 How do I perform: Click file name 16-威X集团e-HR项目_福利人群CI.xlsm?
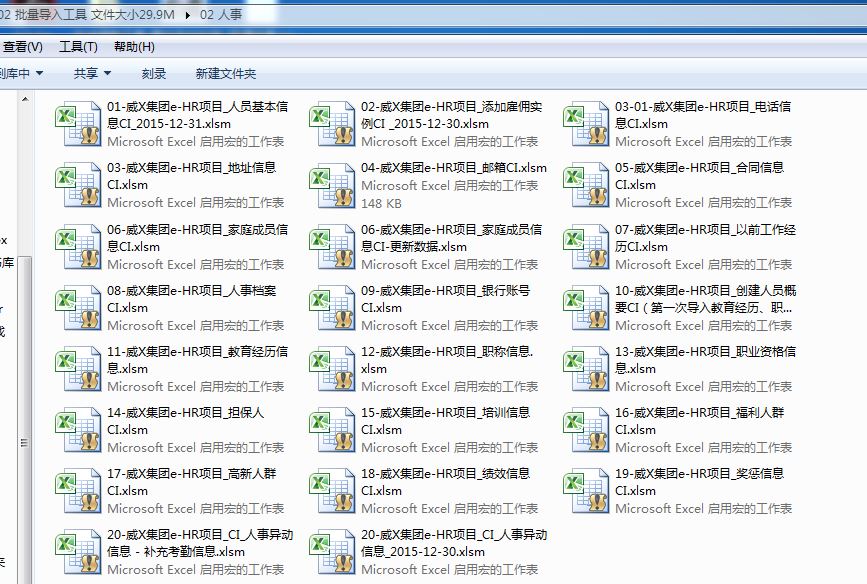(699, 421)
